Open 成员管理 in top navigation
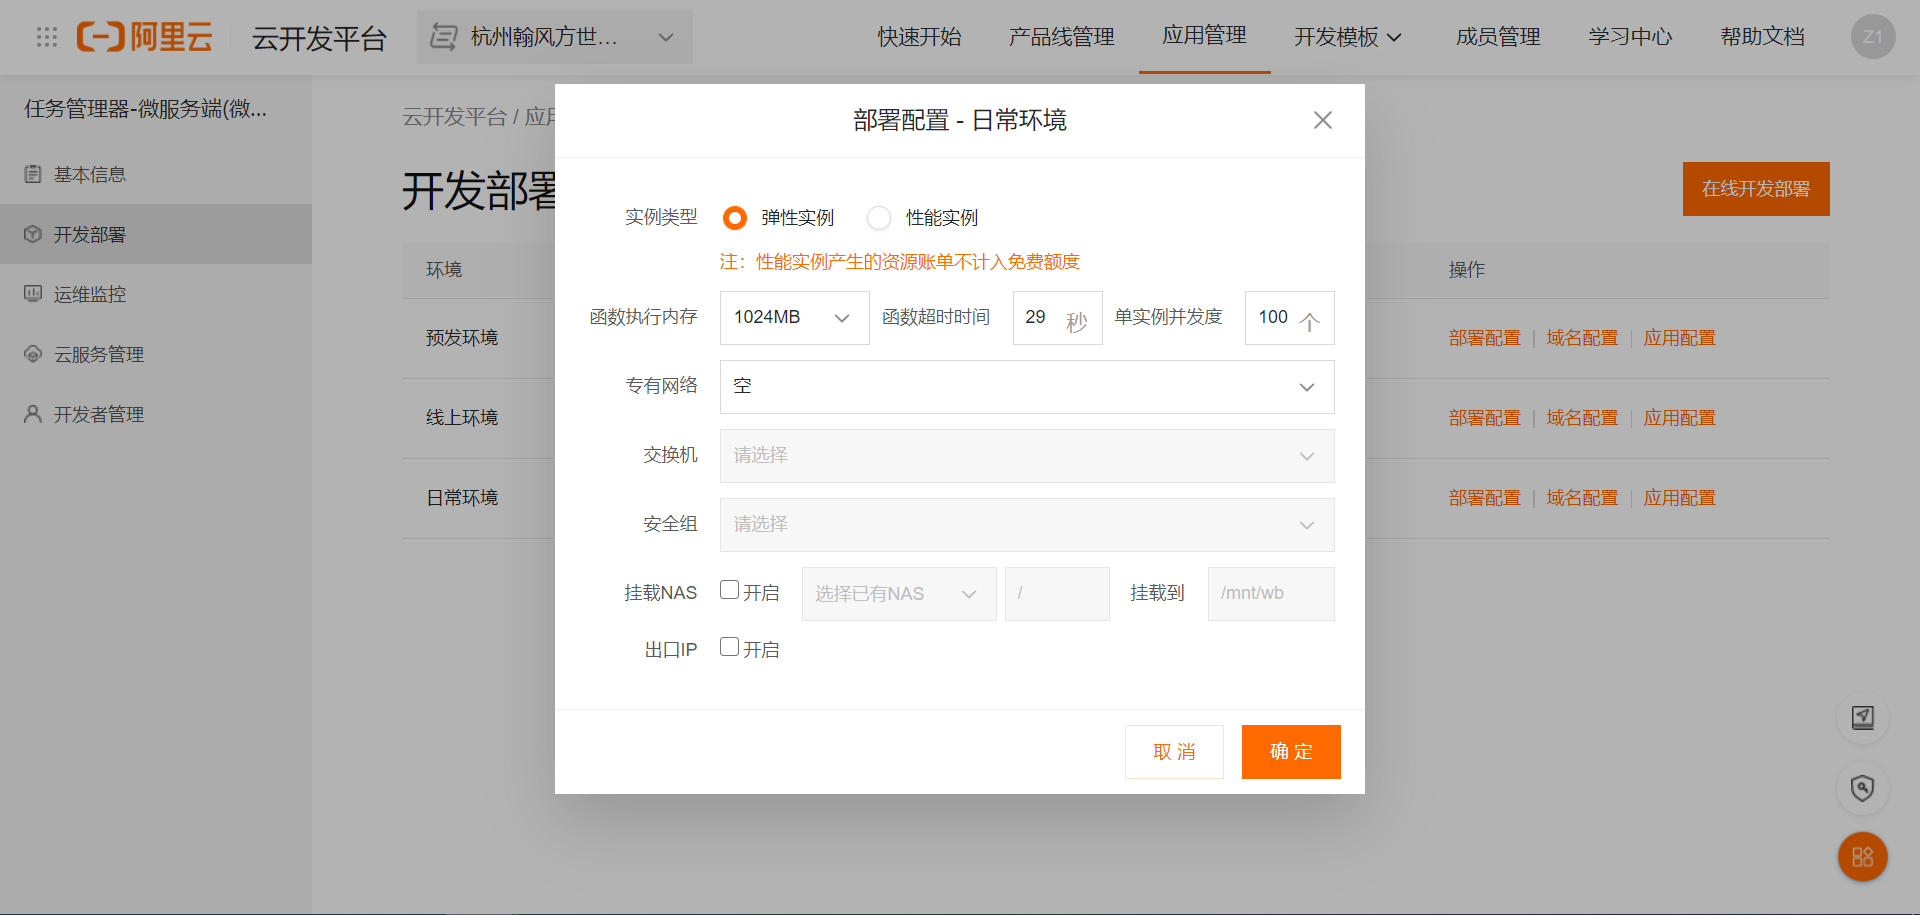This screenshot has width=1920, height=915. (x=1498, y=37)
